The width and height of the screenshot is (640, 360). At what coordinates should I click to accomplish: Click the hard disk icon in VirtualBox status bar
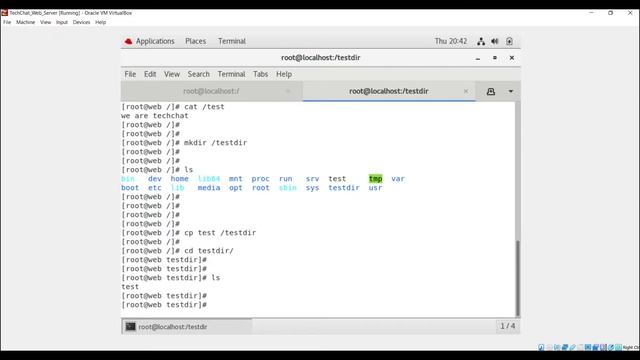[541, 347]
